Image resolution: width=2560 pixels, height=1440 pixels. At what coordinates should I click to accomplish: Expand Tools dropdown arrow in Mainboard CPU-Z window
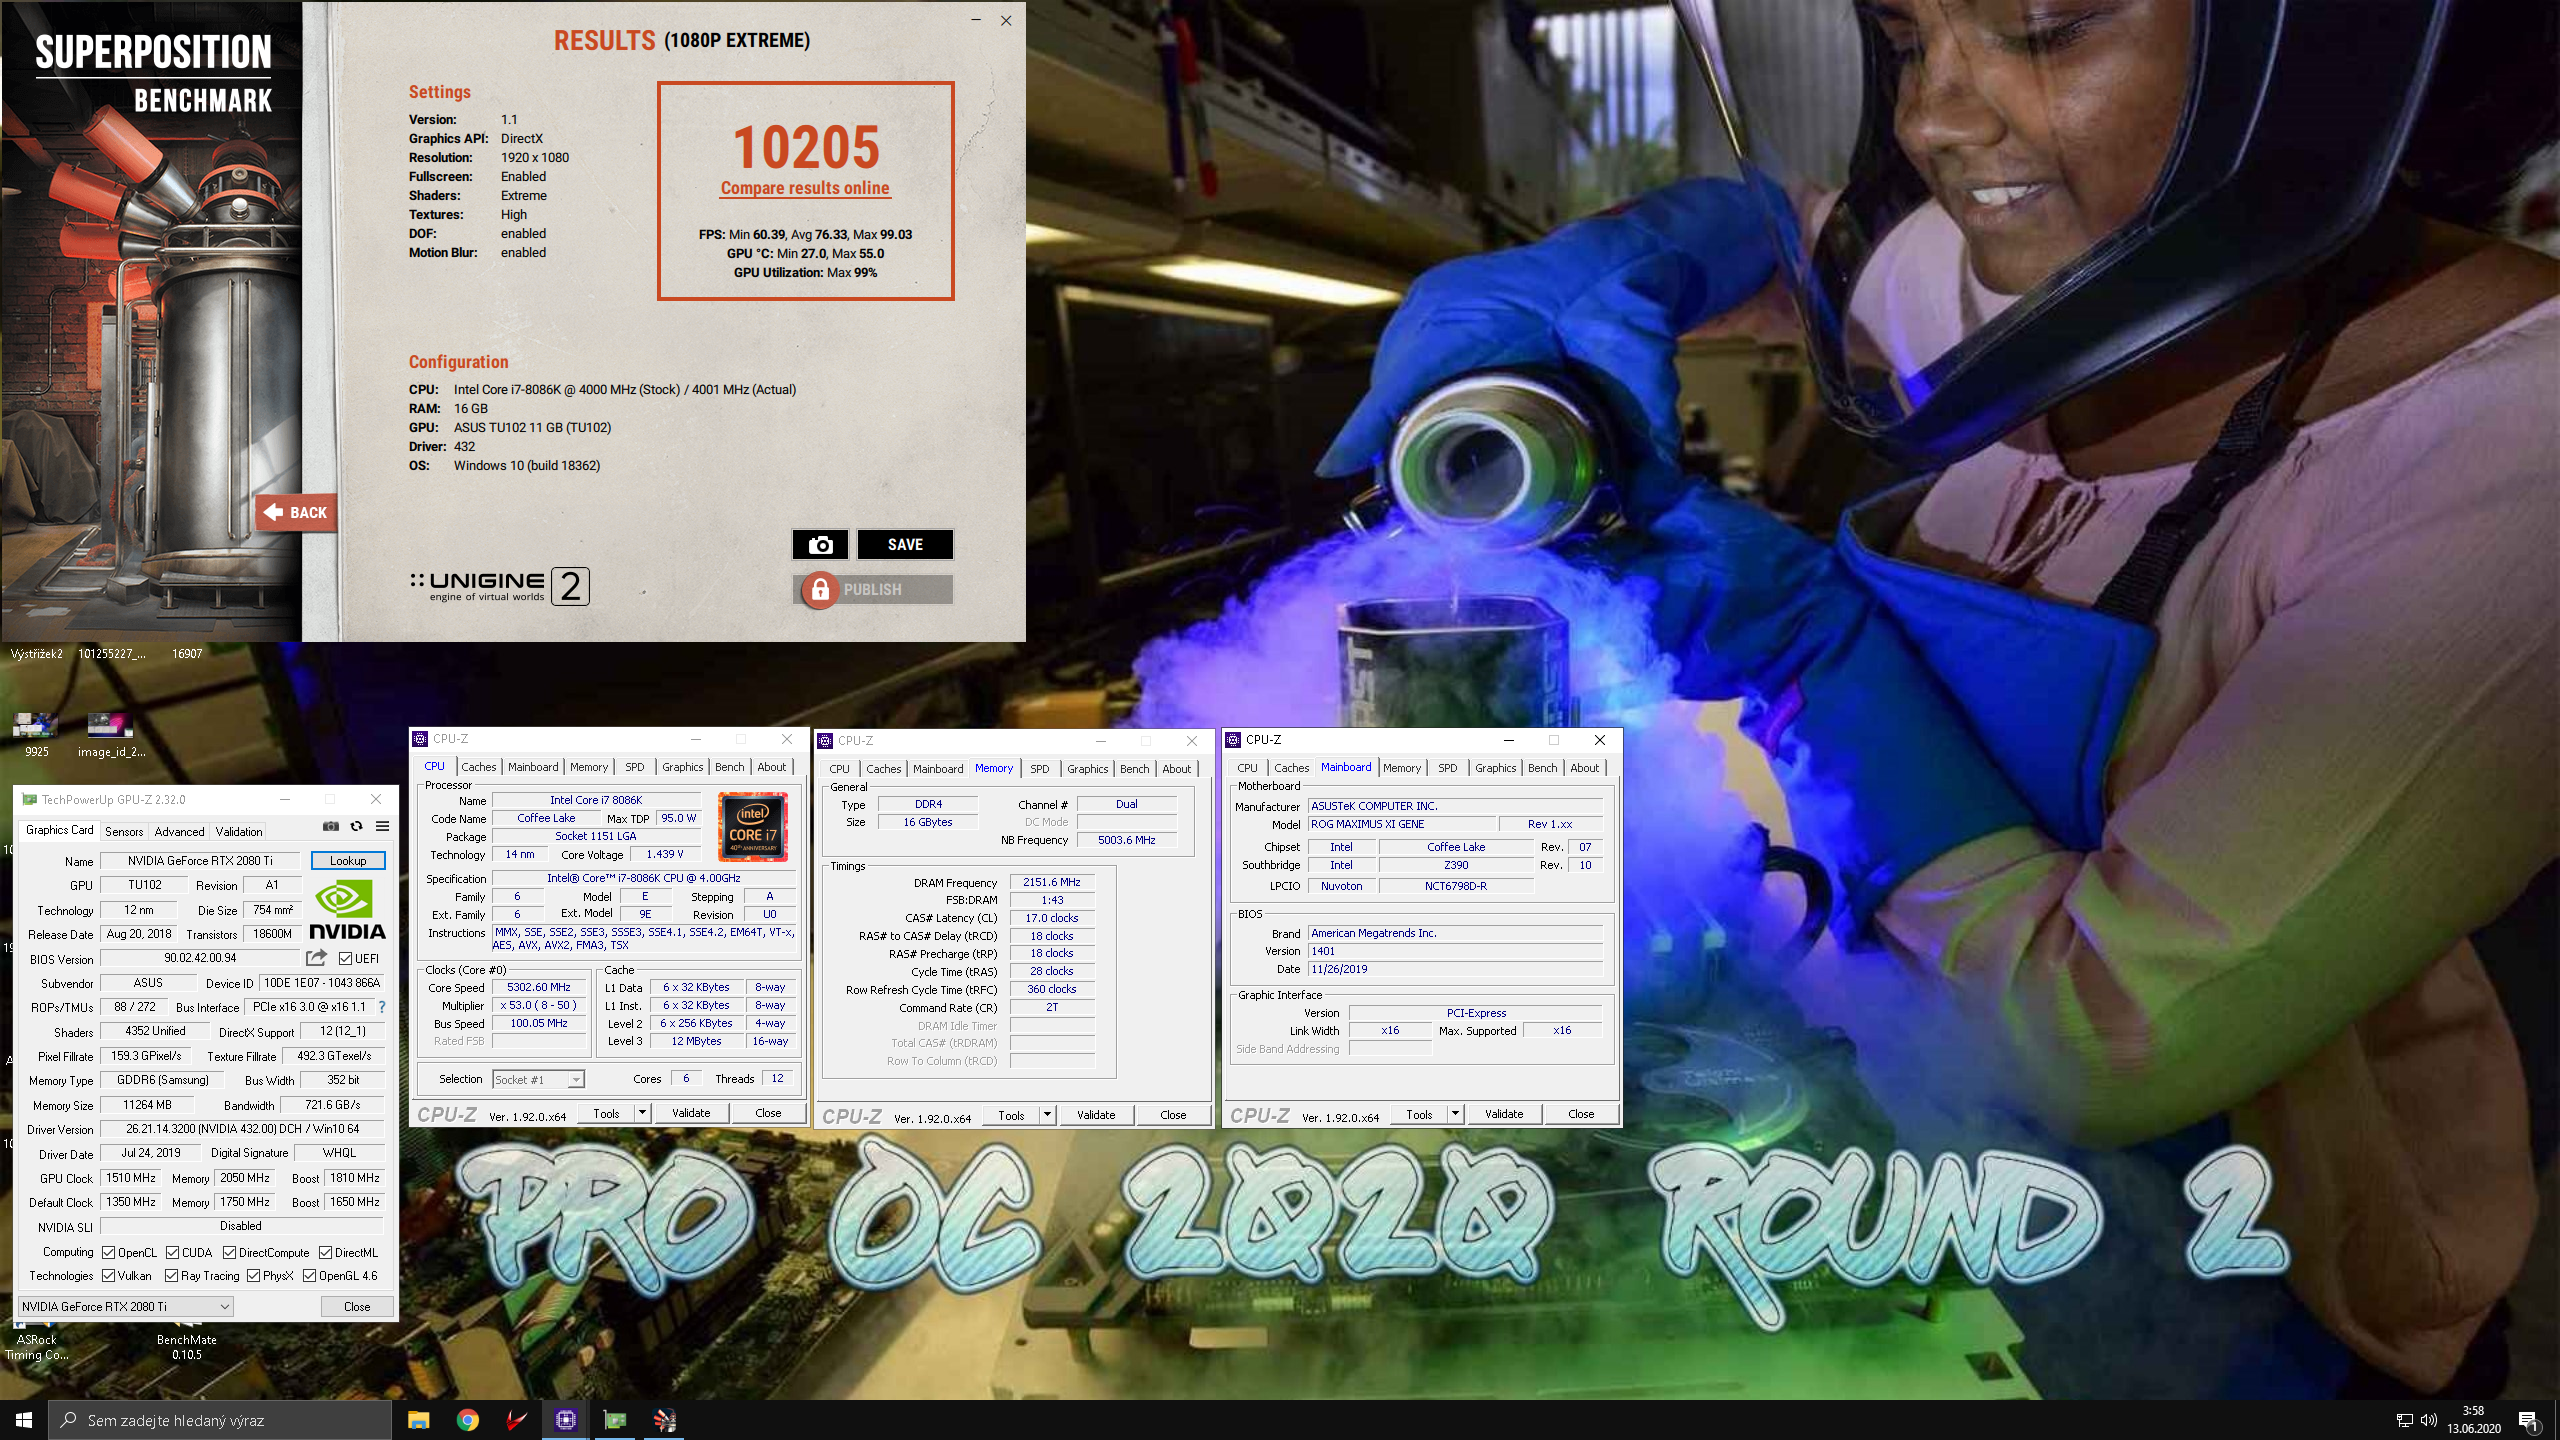pos(1455,1114)
